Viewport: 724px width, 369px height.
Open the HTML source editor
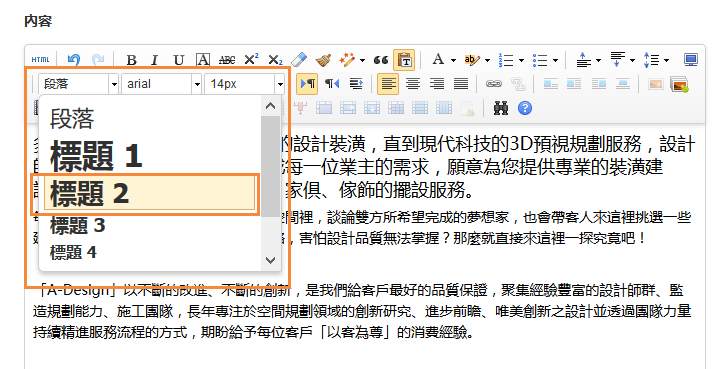(x=41, y=60)
